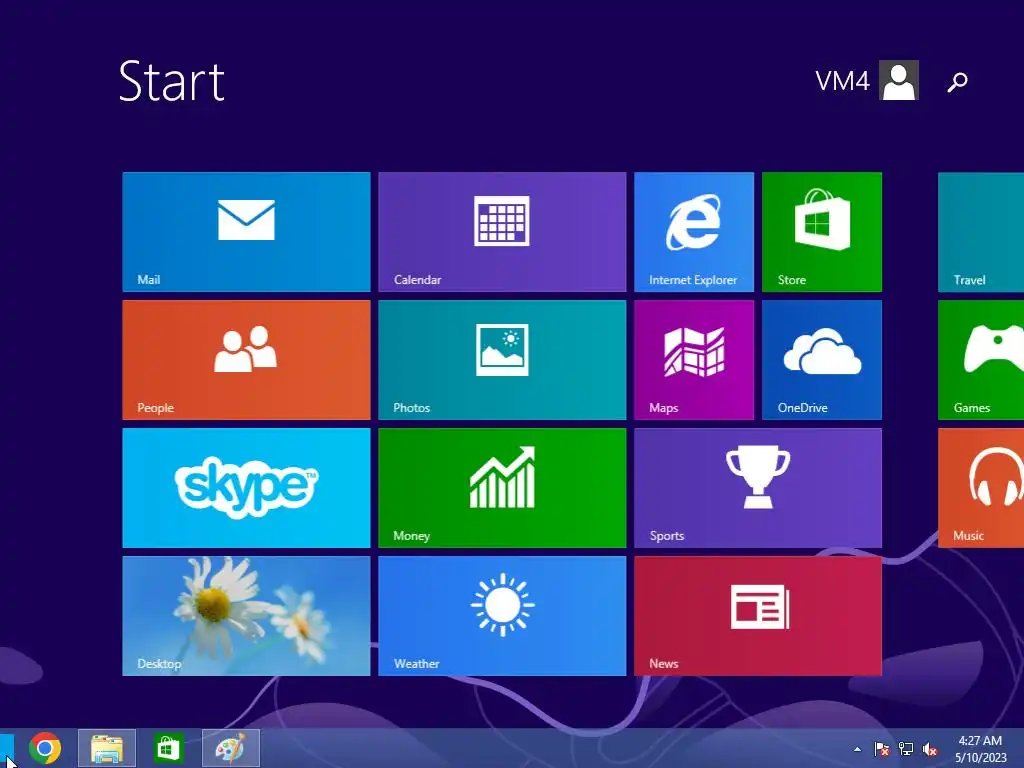Open the VM4 user account picture
Viewport: 1024px width, 768px height.
pyautogui.click(x=899, y=80)
